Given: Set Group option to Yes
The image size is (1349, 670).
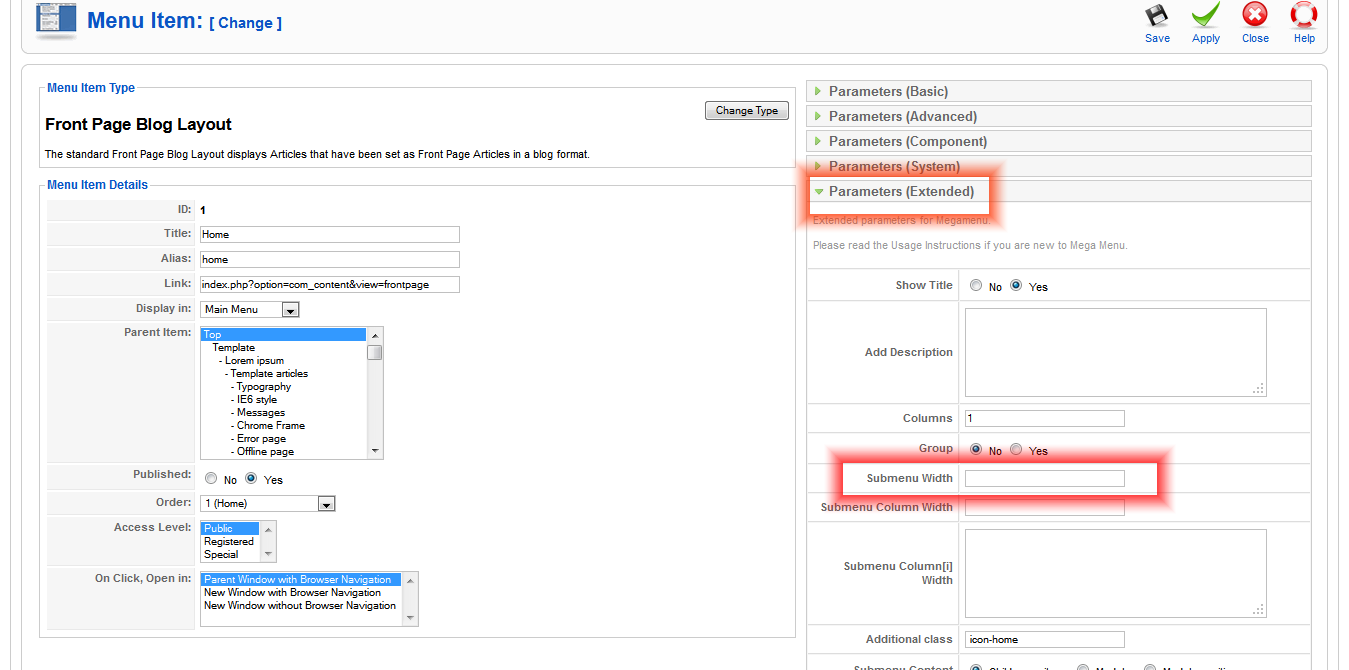Looking at the screenshot, I should coord(1016,450).
